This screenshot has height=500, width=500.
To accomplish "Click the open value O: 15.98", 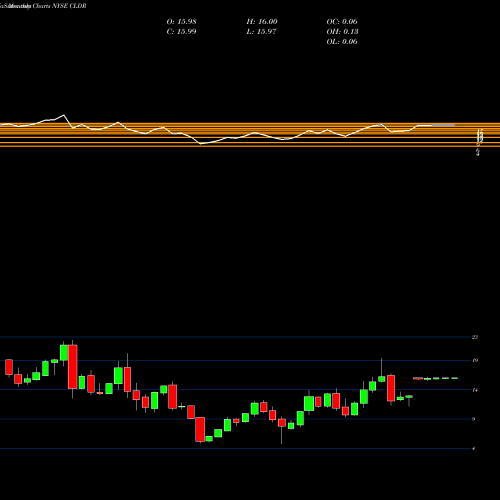I will coord(181,22).
